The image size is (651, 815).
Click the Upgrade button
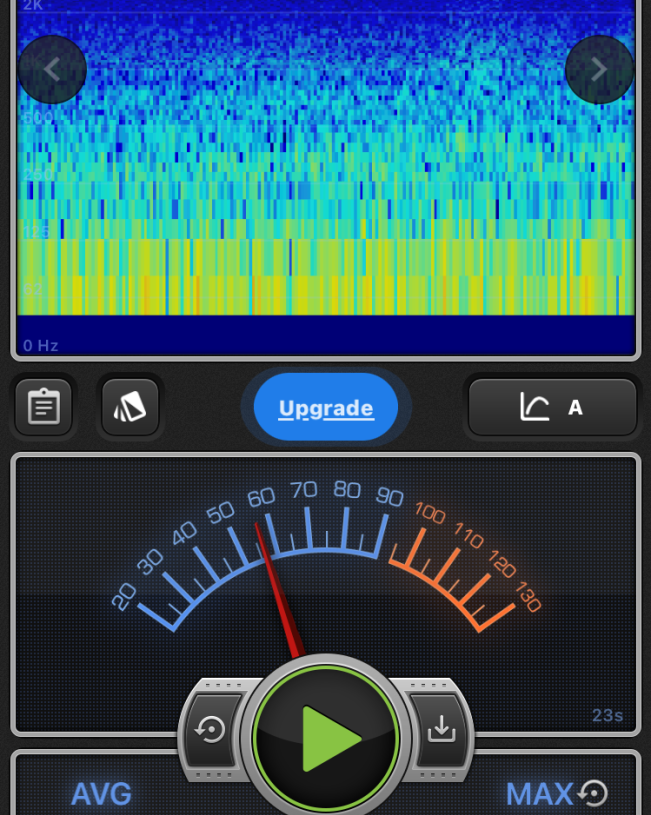pos(326,408)
